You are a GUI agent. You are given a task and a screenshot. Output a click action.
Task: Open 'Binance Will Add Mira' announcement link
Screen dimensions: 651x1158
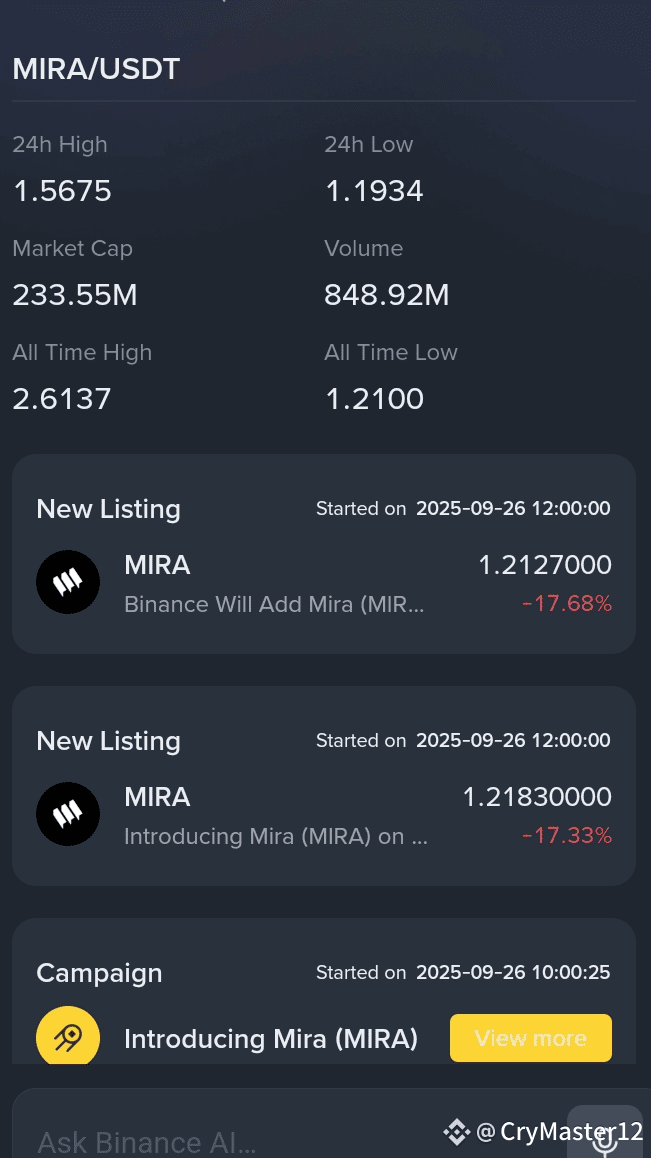[x=274, y=604]
